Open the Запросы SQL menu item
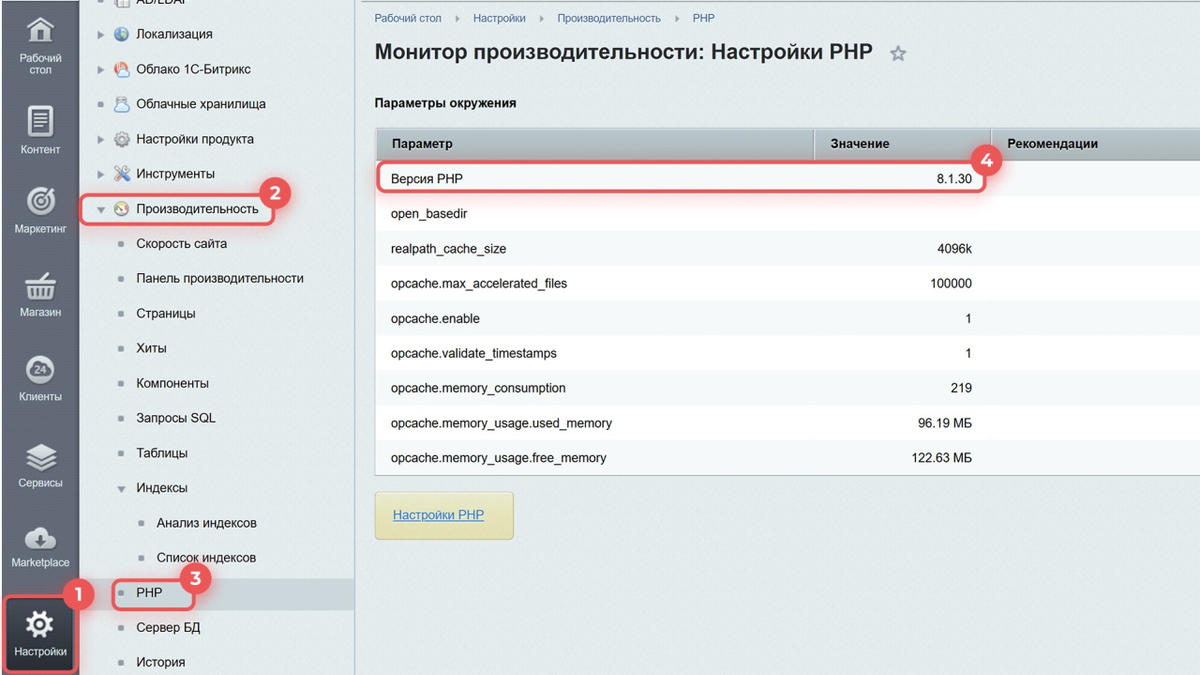This screenshot has width=1200, height=675. coord(175,418)
